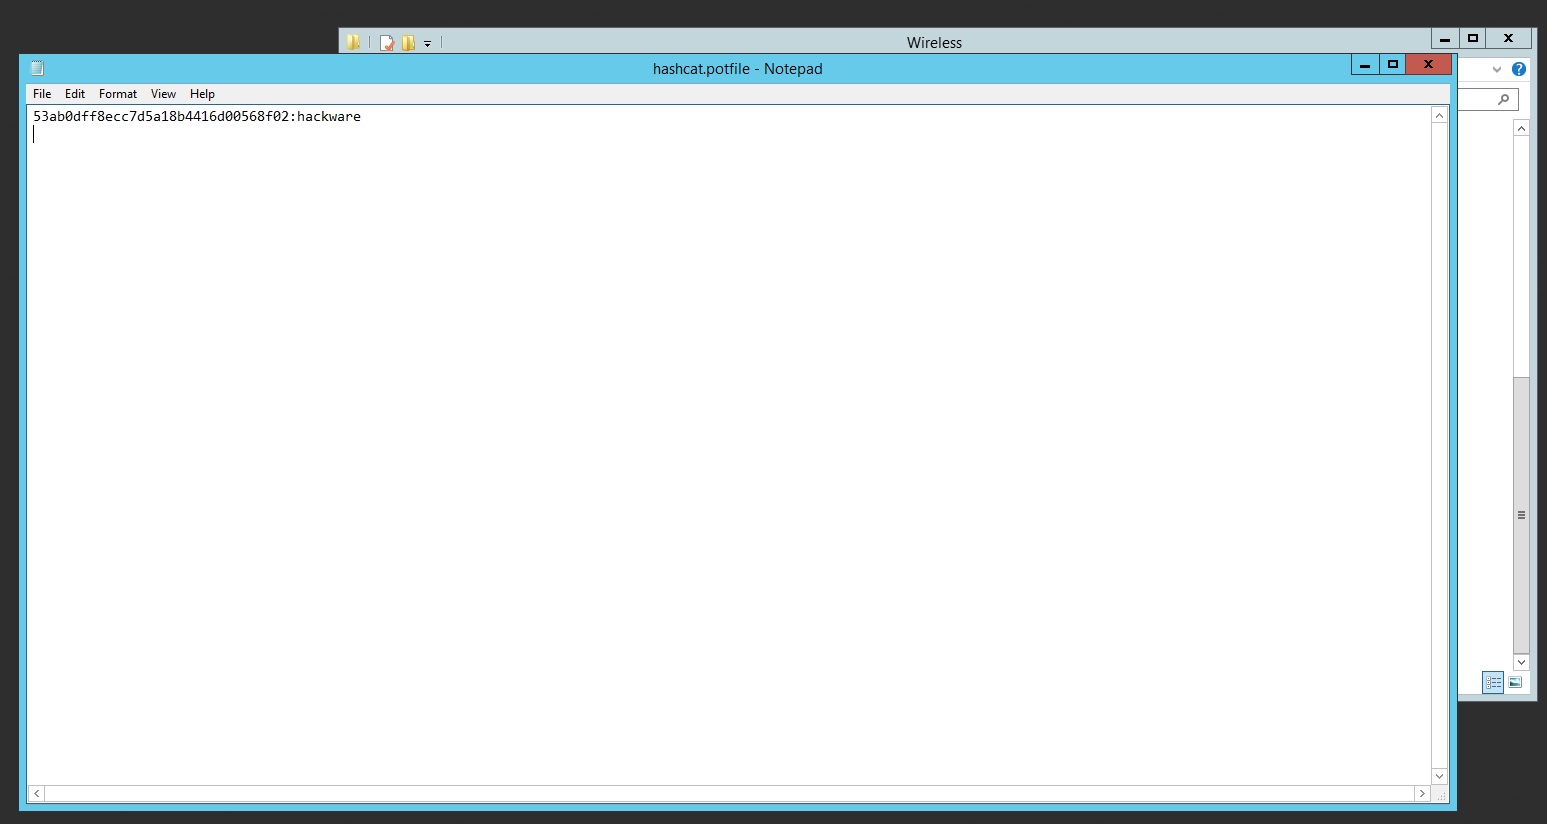Open Explorer Help via blue question mark
The width and height of the screenshot is (1547, 824).
[1519, 69]
